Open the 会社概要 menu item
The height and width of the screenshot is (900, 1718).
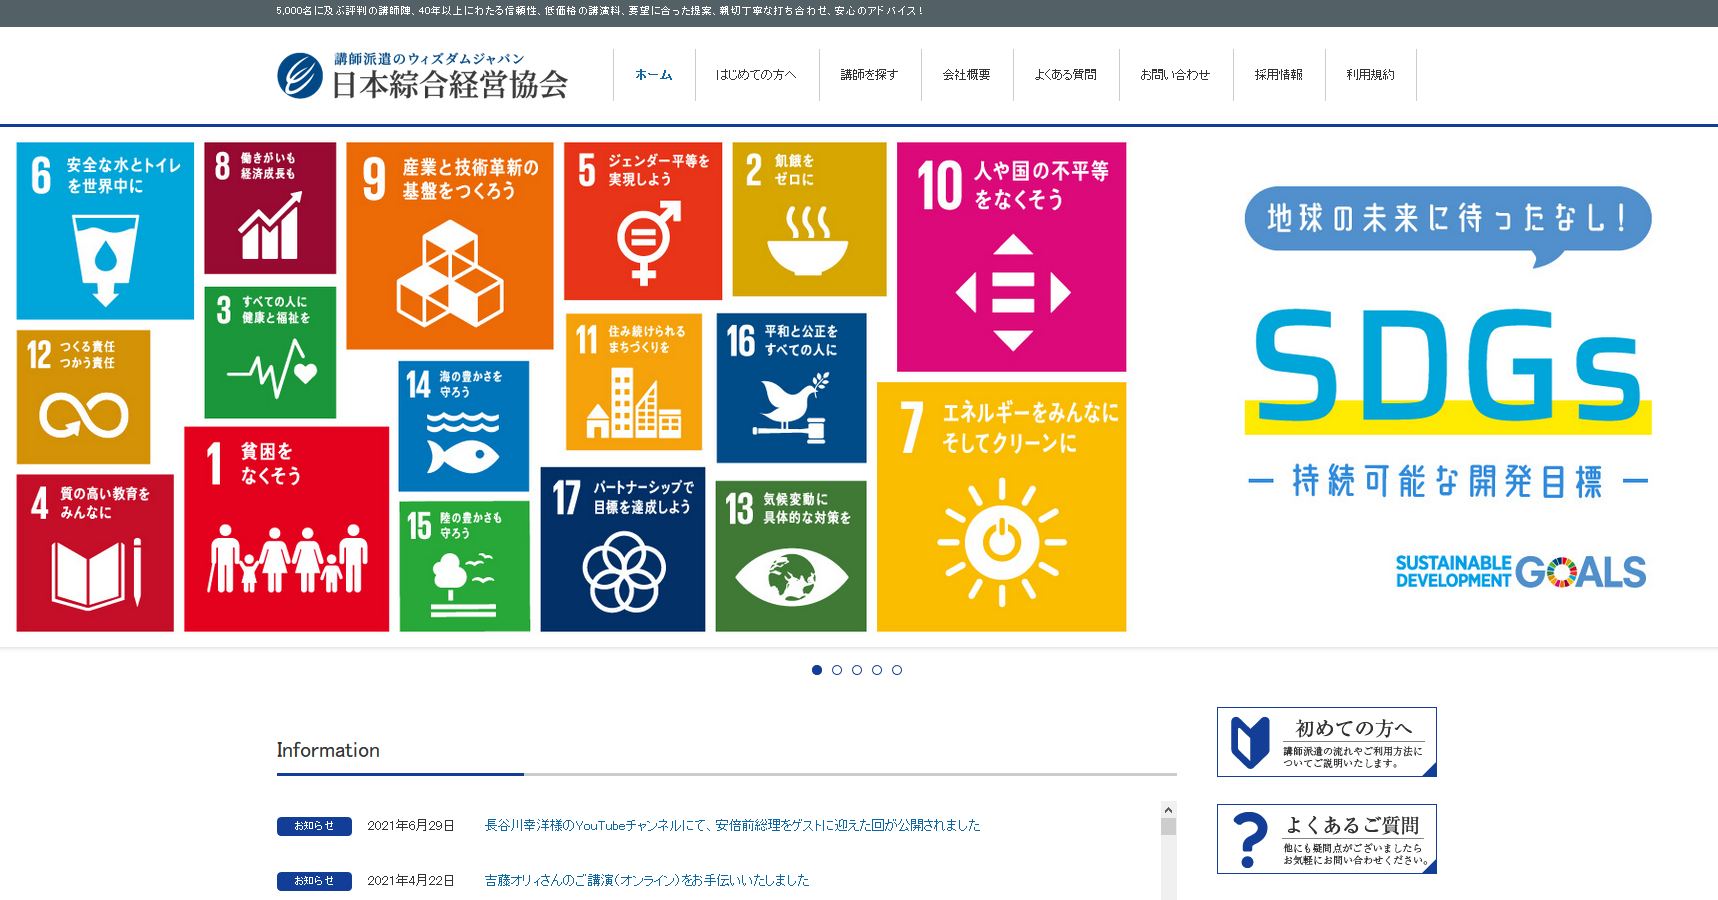966,75
